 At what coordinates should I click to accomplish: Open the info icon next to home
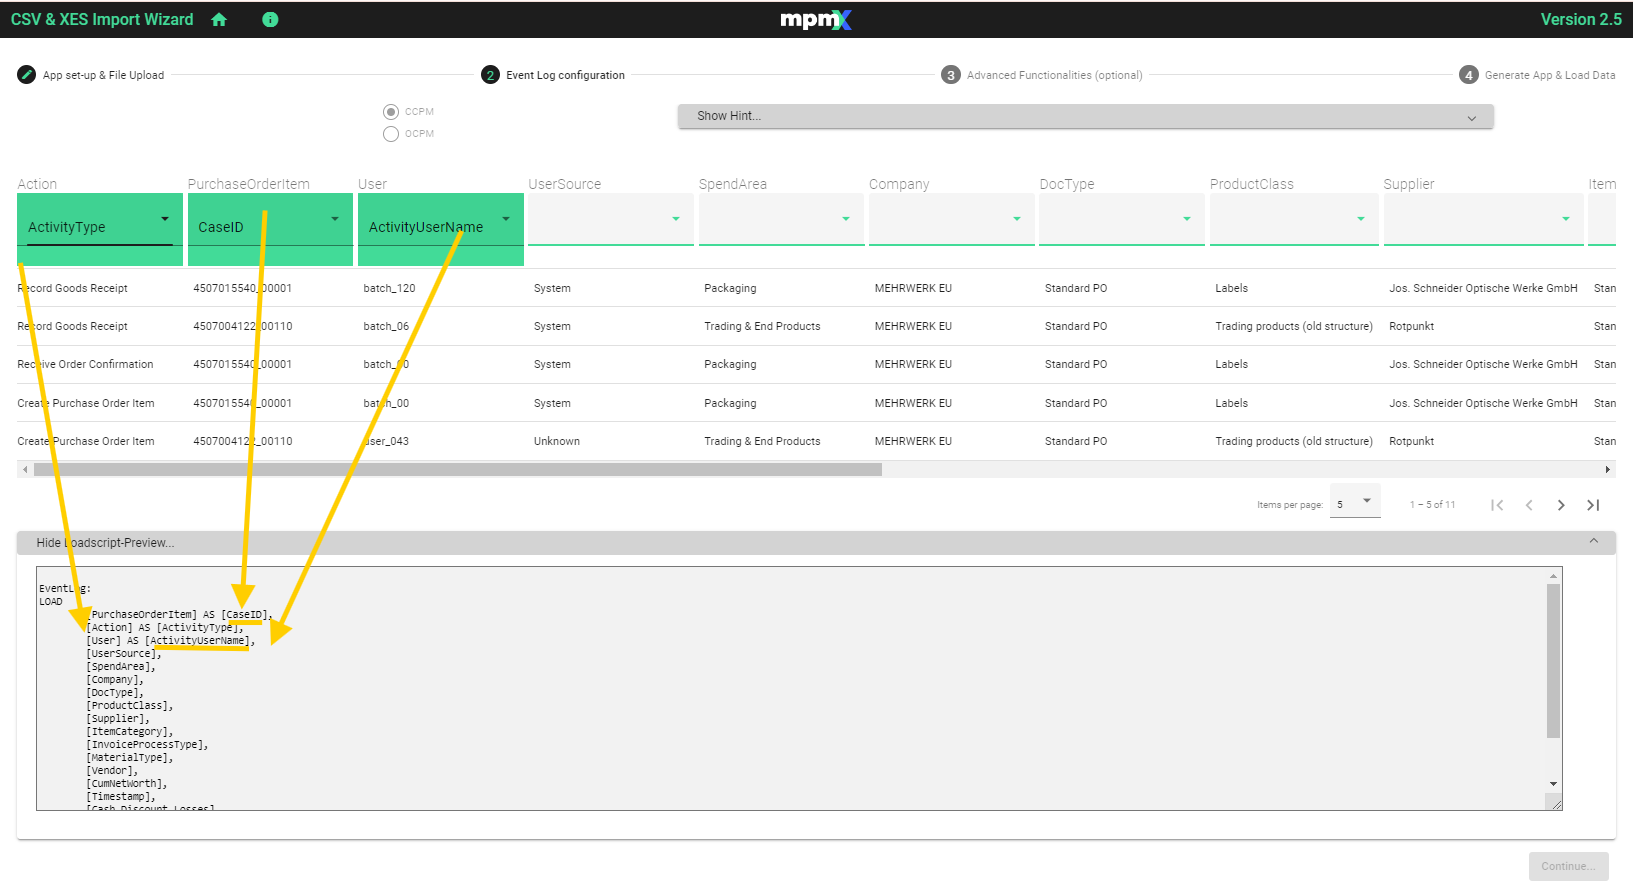[270, 19]
